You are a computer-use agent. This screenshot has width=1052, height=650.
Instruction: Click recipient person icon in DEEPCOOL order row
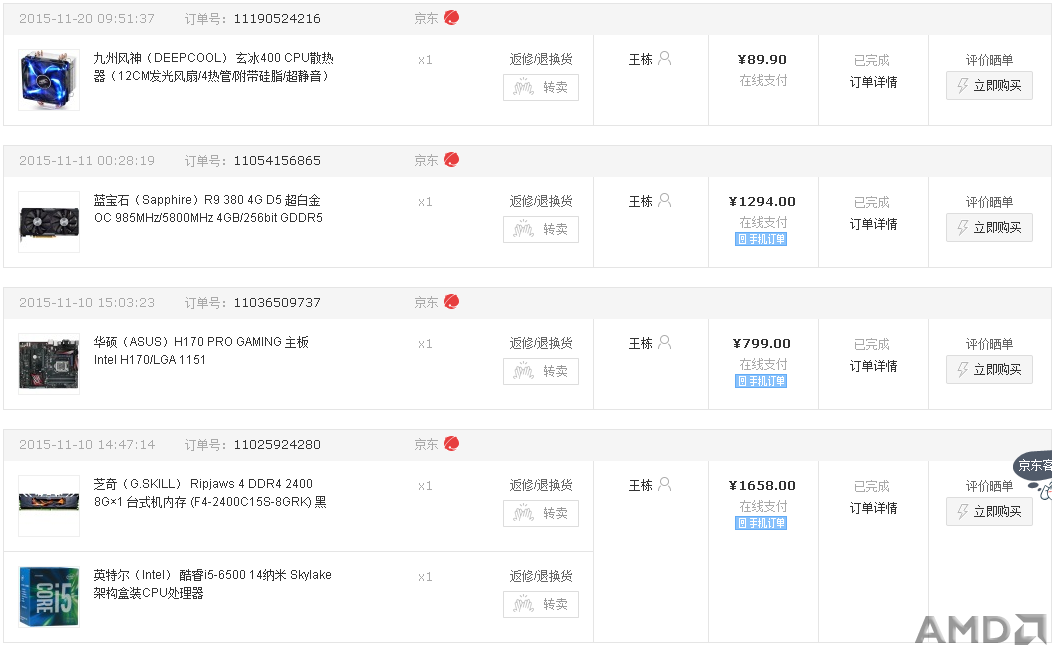tap(664, 58)
